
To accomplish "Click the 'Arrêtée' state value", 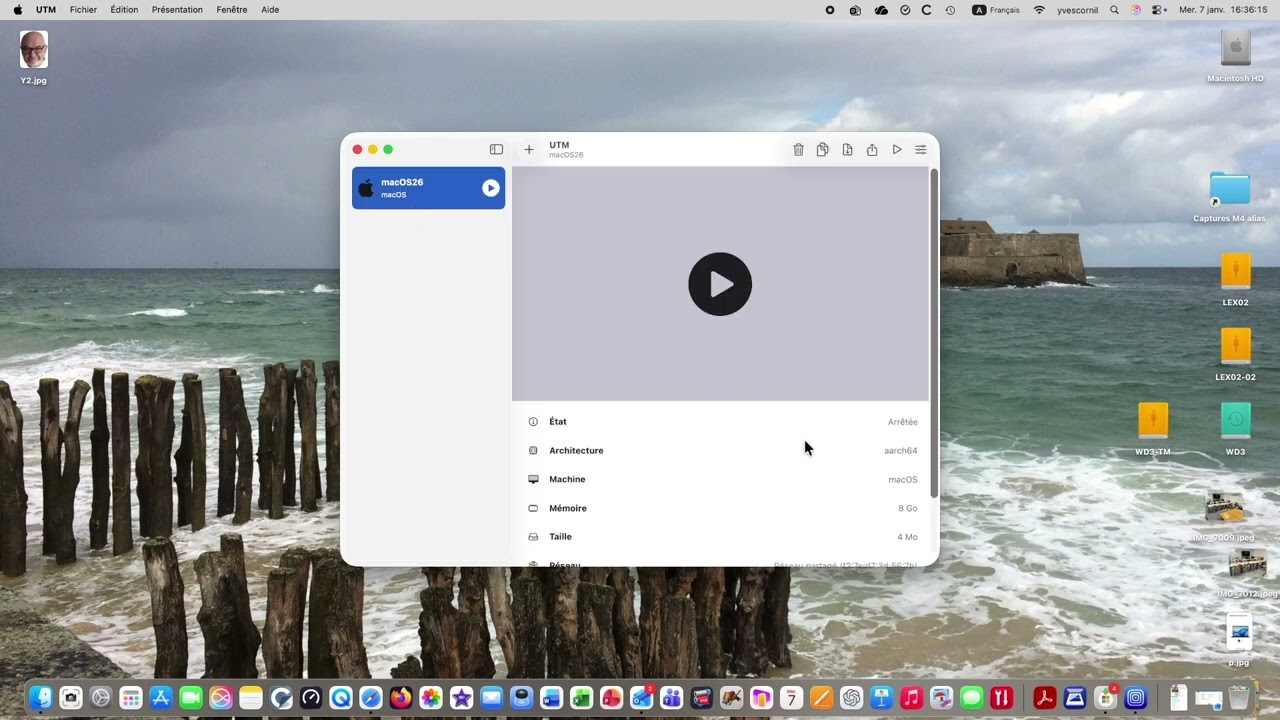I will pos(902,422).
